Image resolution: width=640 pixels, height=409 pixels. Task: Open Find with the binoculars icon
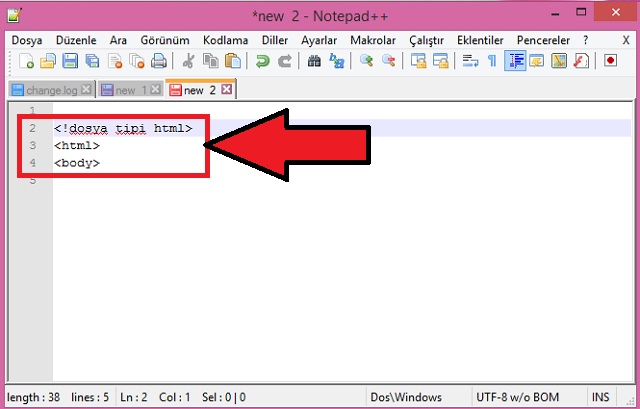point(314,61)
